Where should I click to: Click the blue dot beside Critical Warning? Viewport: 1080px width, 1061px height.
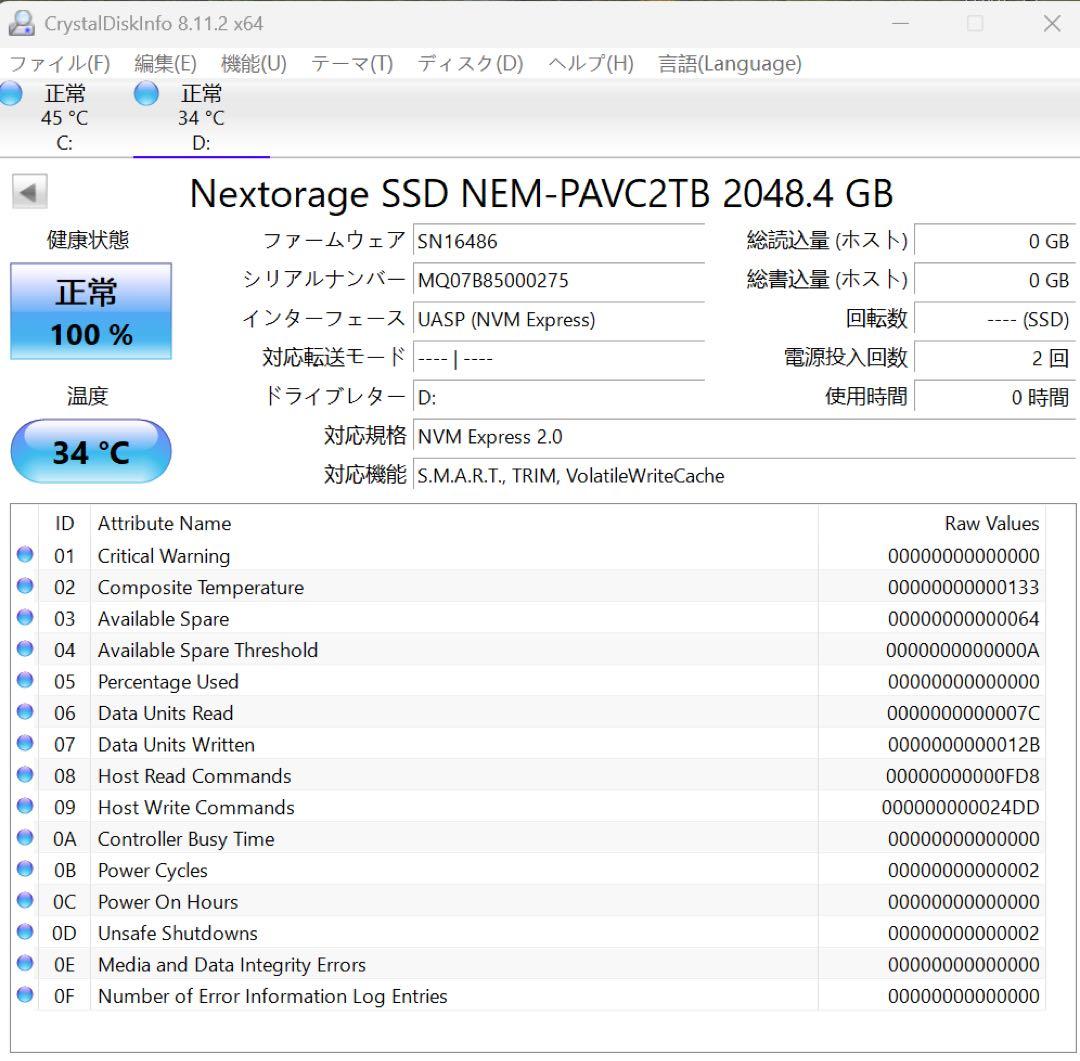click(x=24, y=556)
